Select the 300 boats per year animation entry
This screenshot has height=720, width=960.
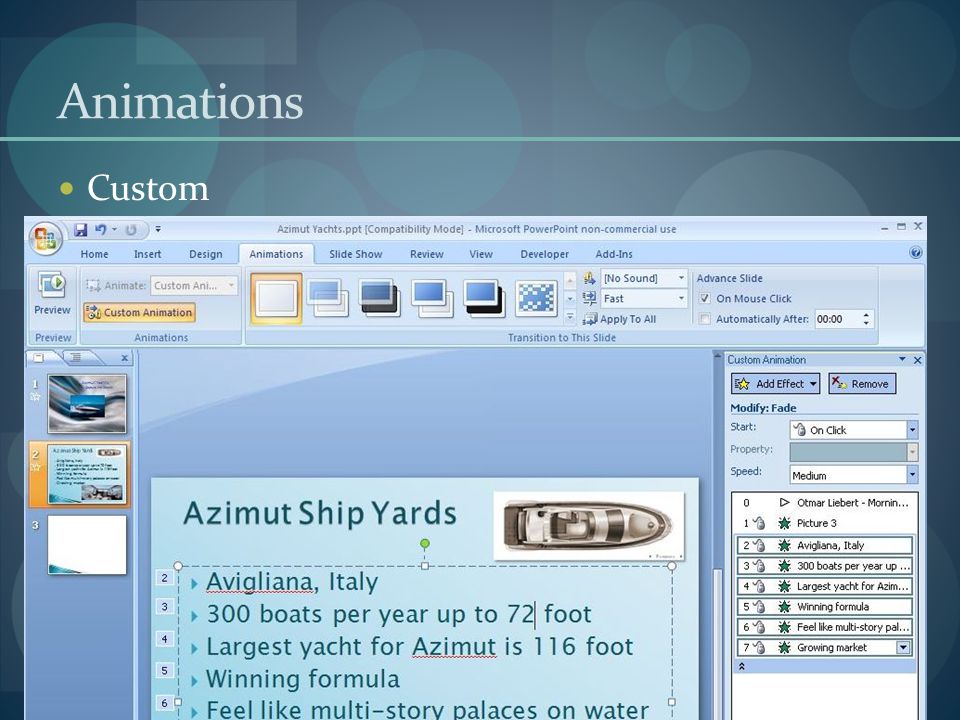(825, 566)
